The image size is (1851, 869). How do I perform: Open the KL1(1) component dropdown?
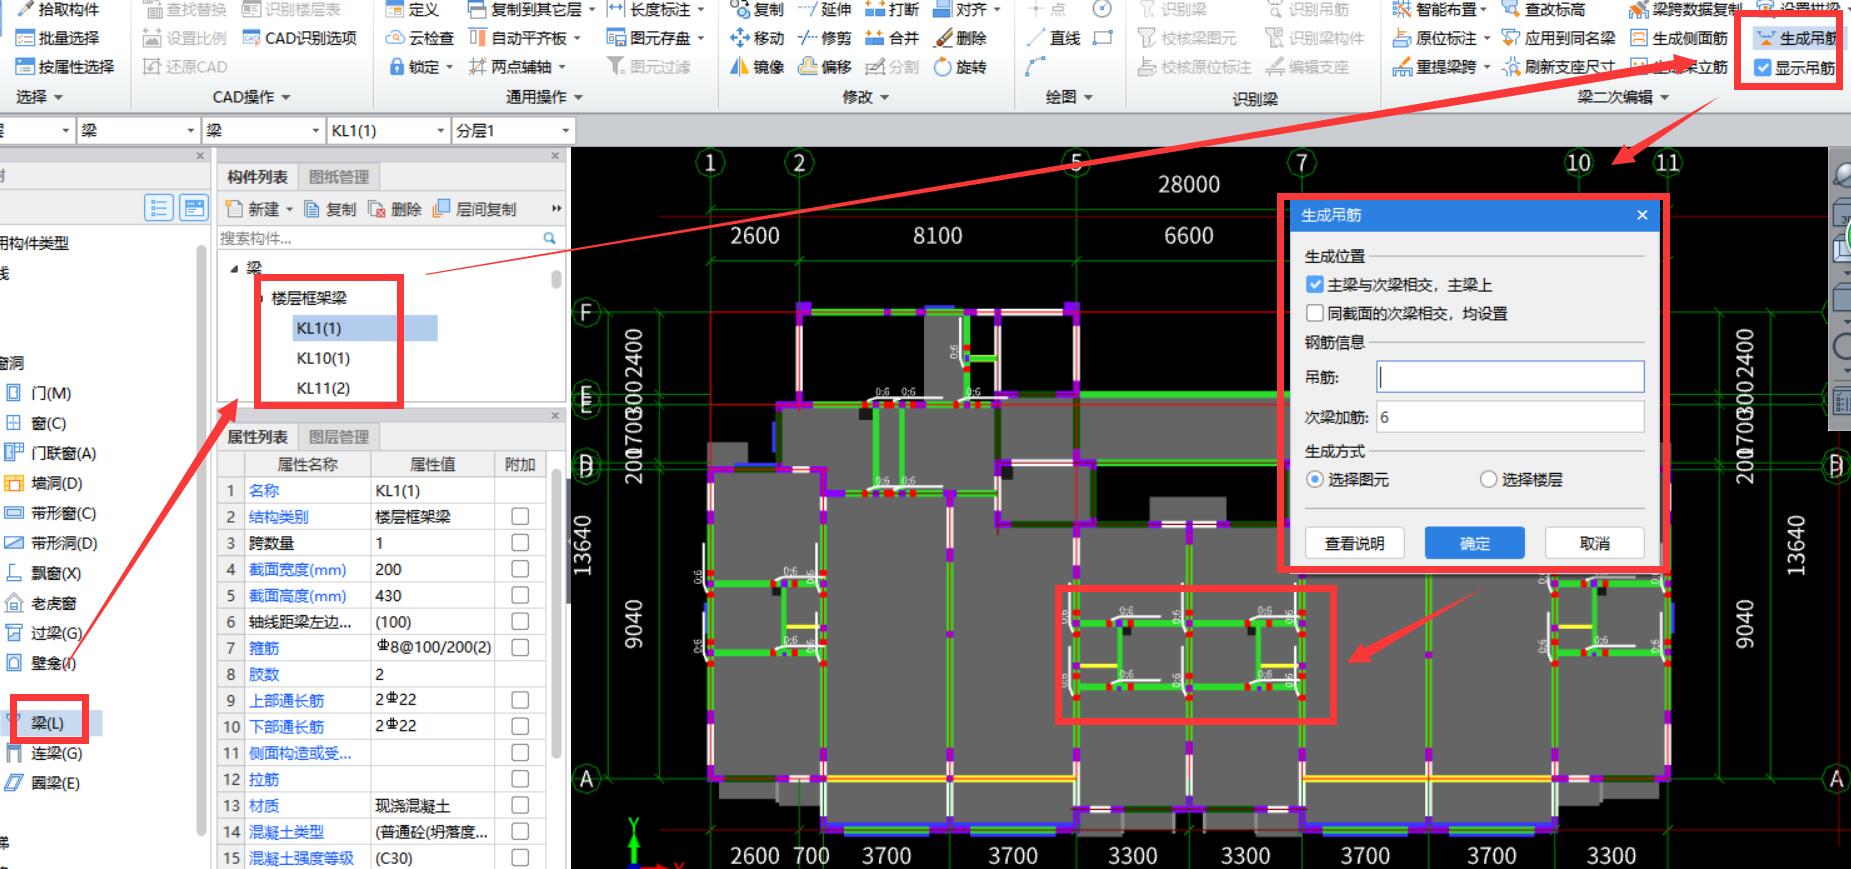(x=441, y=131)
